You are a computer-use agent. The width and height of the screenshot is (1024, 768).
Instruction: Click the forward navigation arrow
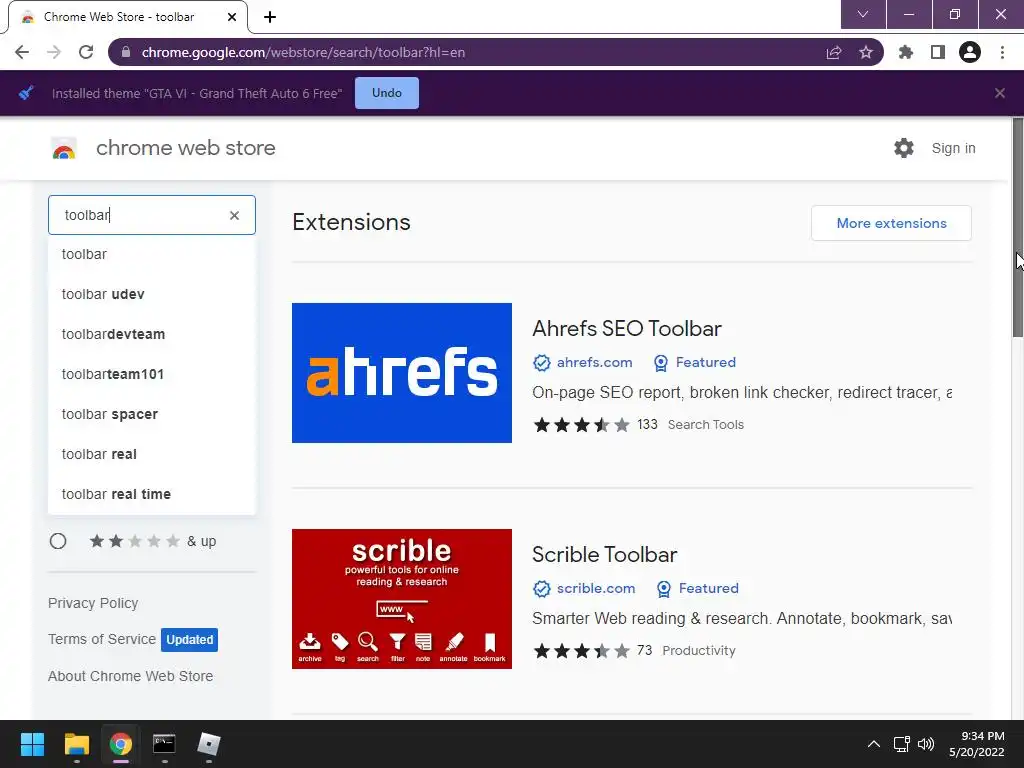click(x=54, y=52)
